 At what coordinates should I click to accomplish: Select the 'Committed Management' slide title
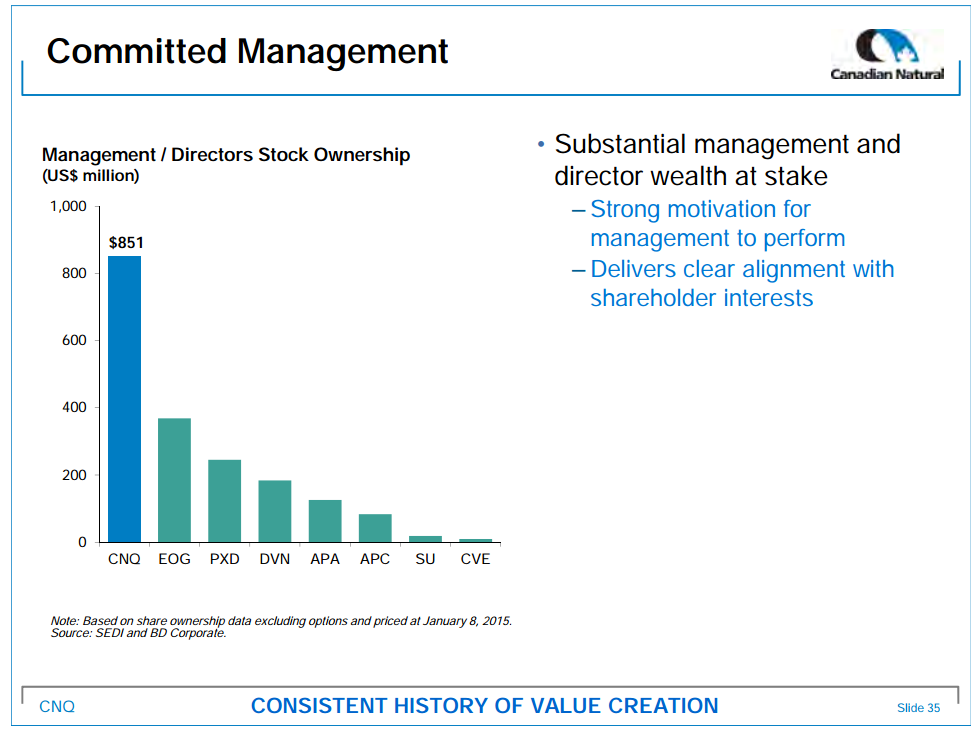click(247, 51)
